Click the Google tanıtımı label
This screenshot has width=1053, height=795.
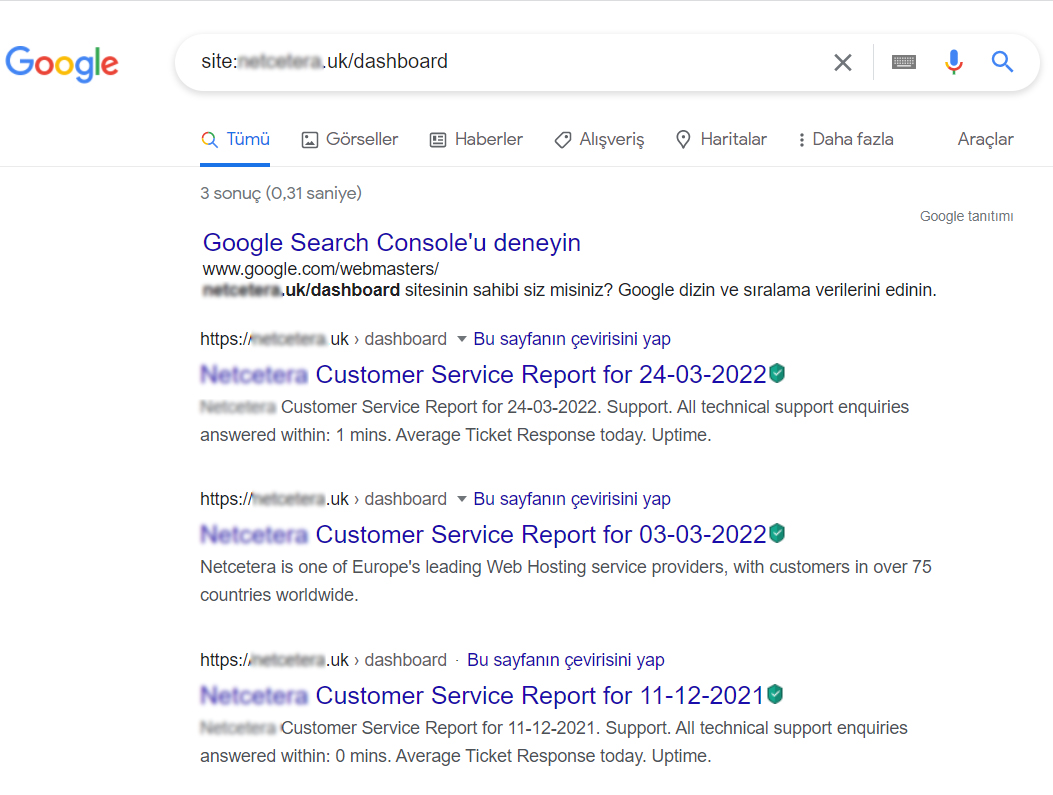point(966,216)
